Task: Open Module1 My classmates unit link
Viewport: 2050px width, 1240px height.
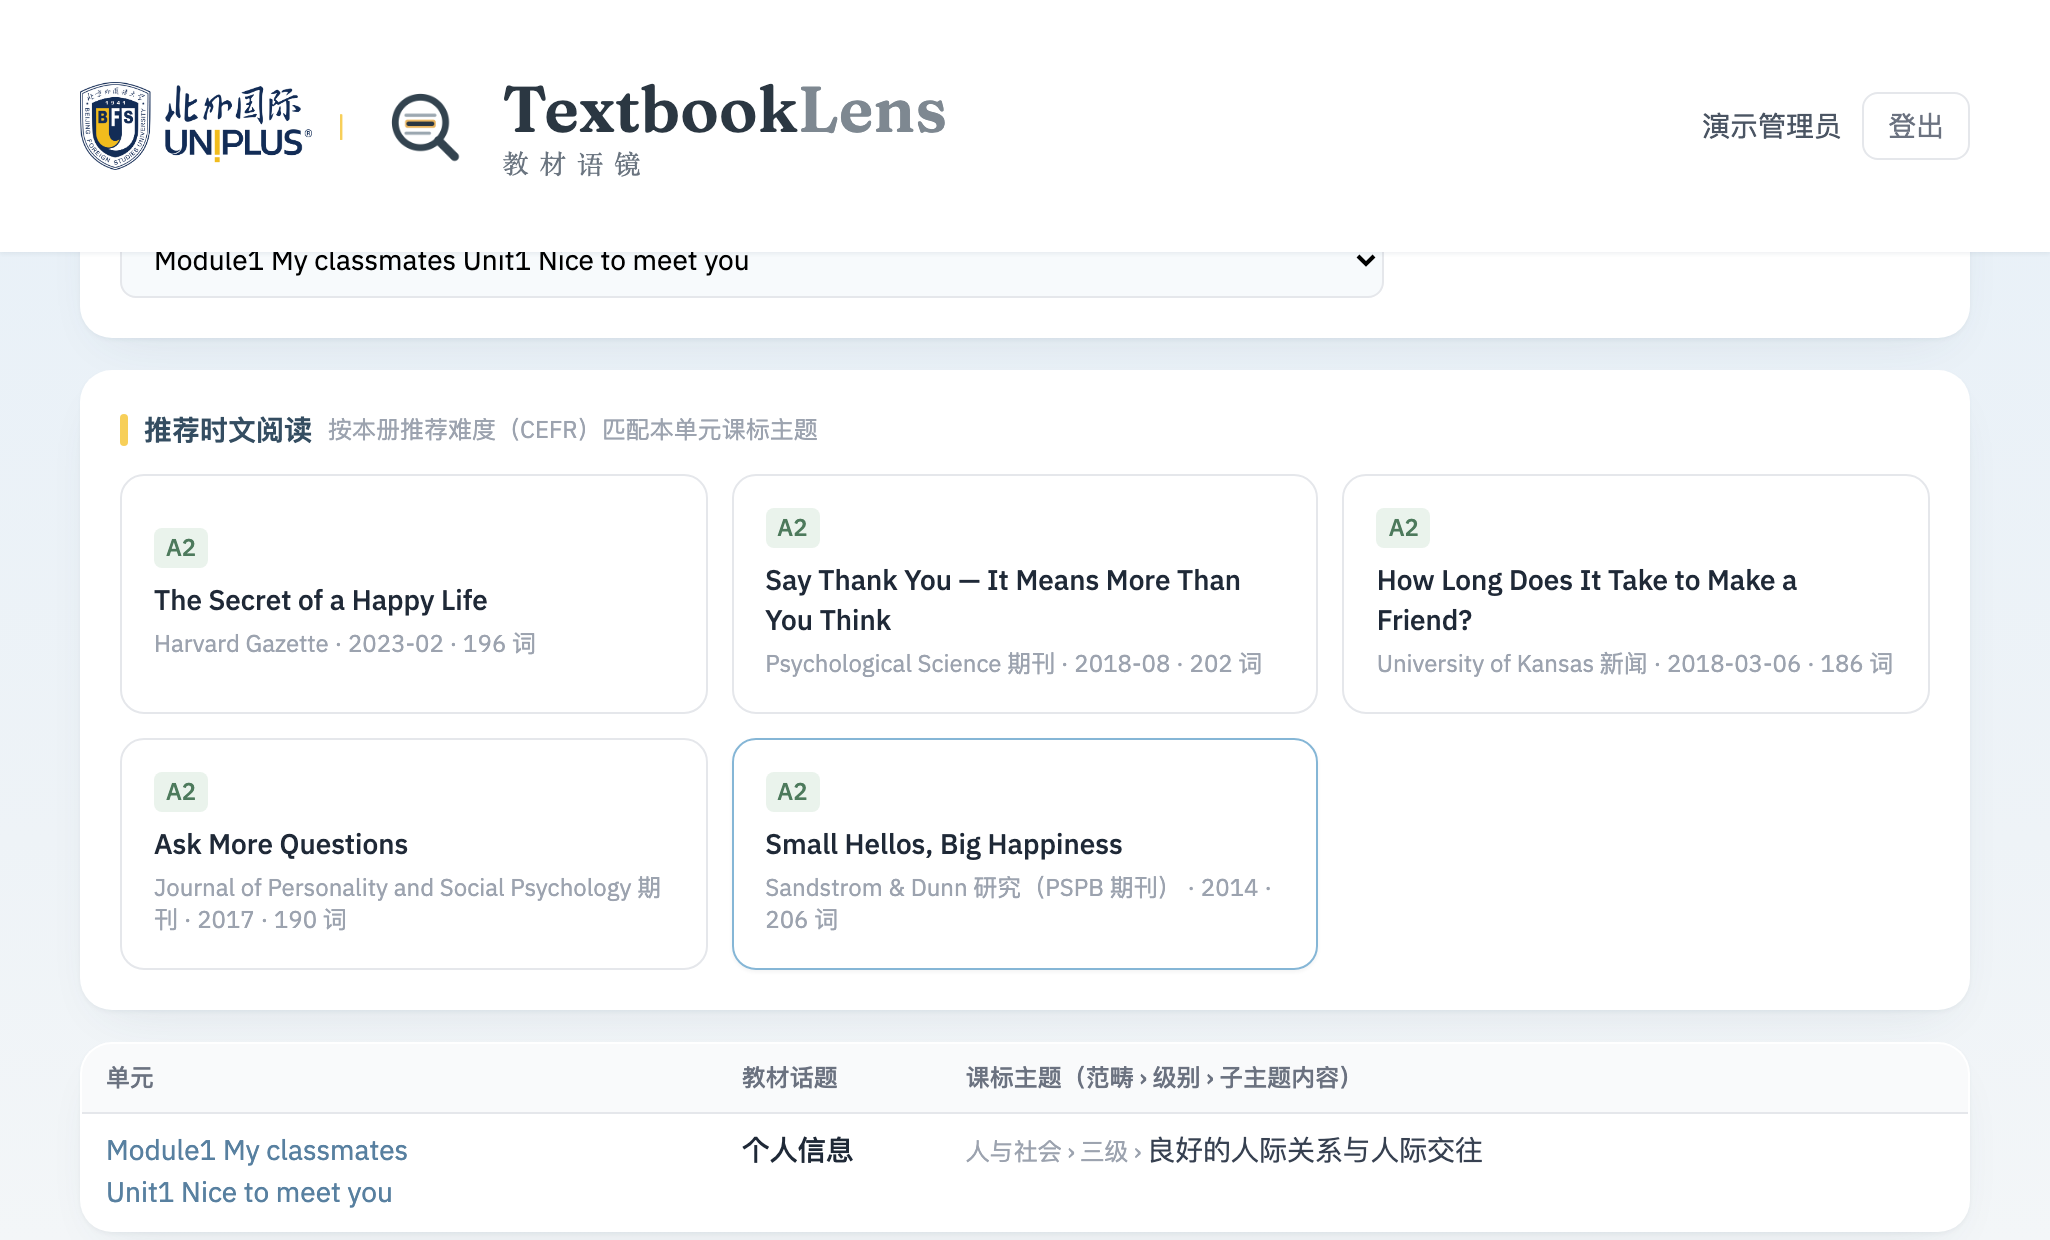Action: [257, 1171]
